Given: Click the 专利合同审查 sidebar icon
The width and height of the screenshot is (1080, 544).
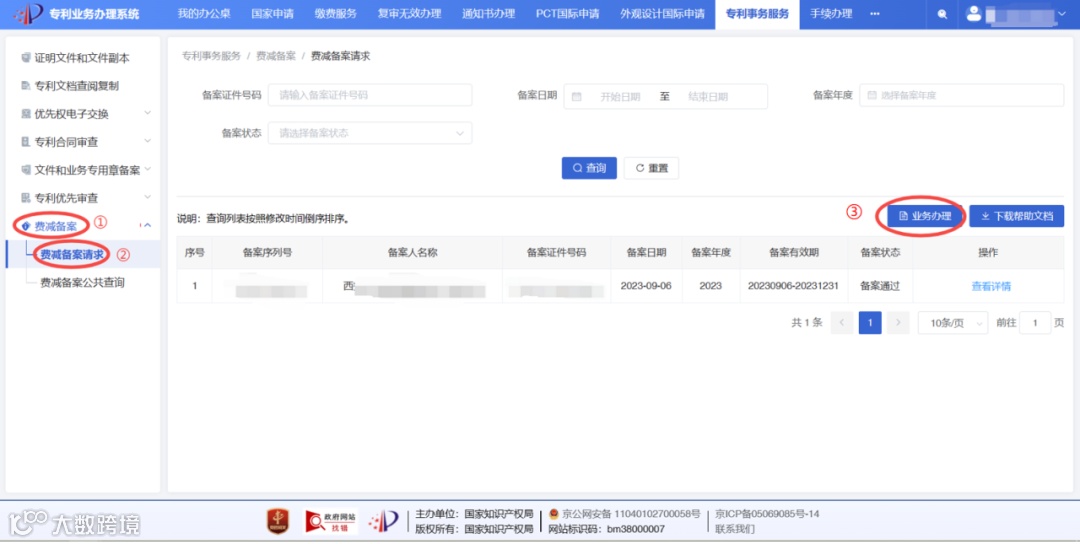Looking at the screenshot, I should coord(26,142).
